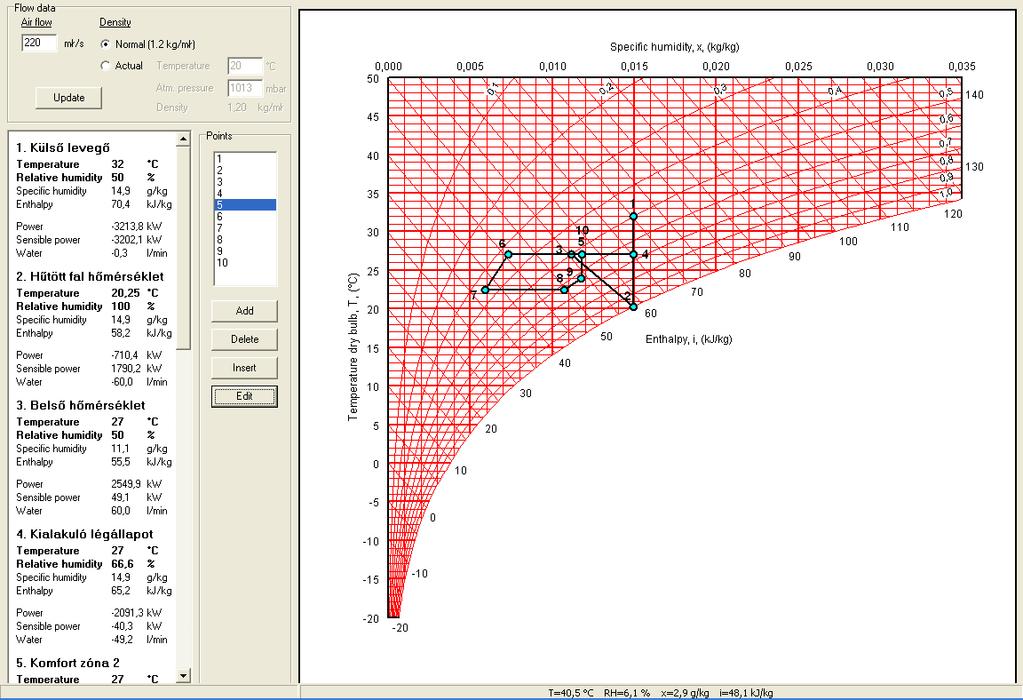The height and width of the screenshot is (700, 1023).
Task: Click the Insert point button
Action: [x=245, y=368]
